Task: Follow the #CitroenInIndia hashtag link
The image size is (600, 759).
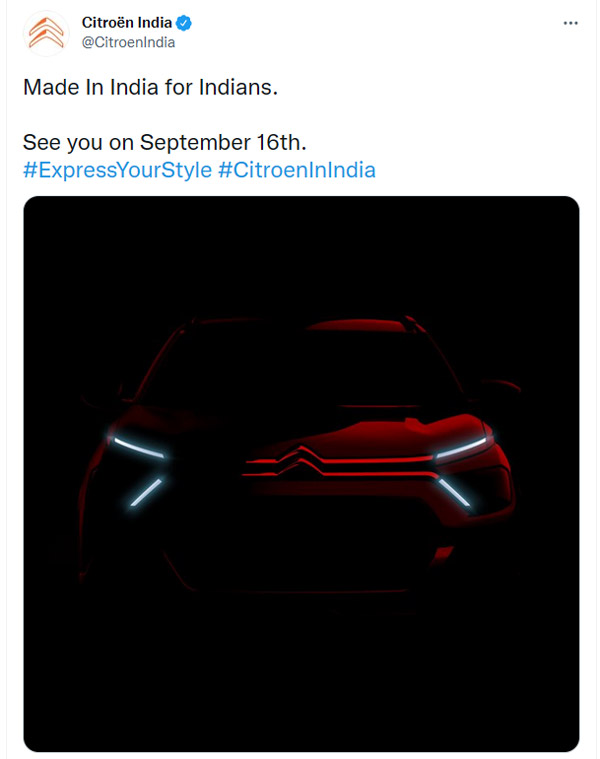Action: pos(297,169)
